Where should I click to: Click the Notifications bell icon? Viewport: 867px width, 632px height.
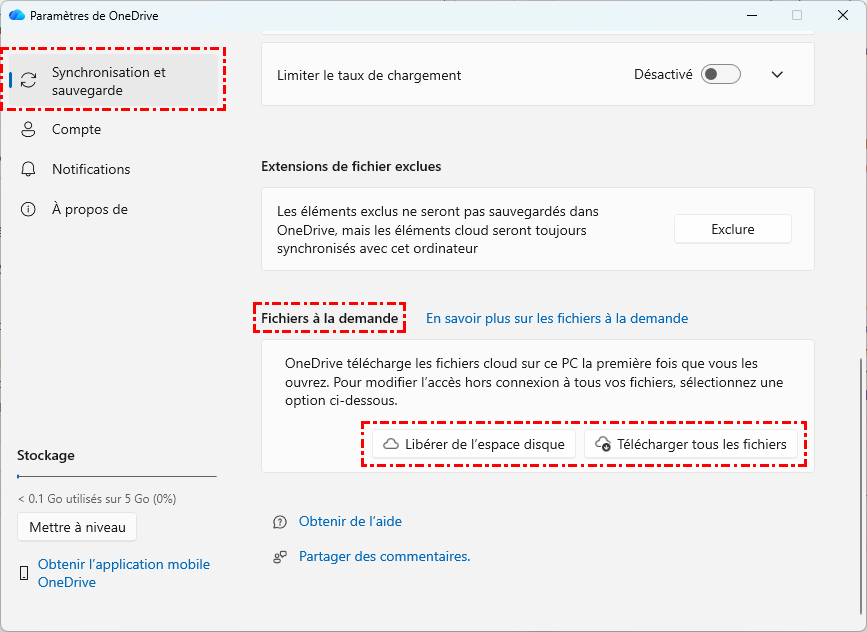pos(28,169)
